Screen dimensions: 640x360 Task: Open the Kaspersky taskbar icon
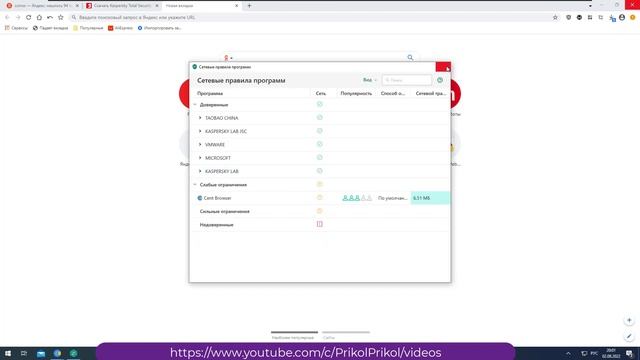73,353
